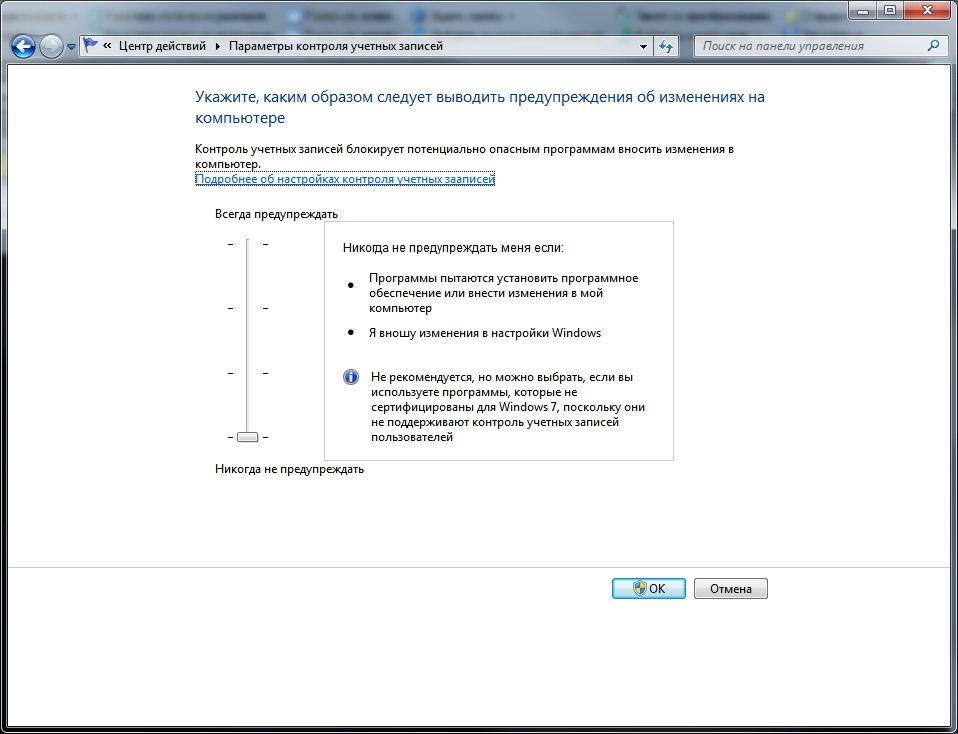Open 'Подробнее об настройках контроля учетных записей' link
958x734 pixels.
[x=345, y=179]
